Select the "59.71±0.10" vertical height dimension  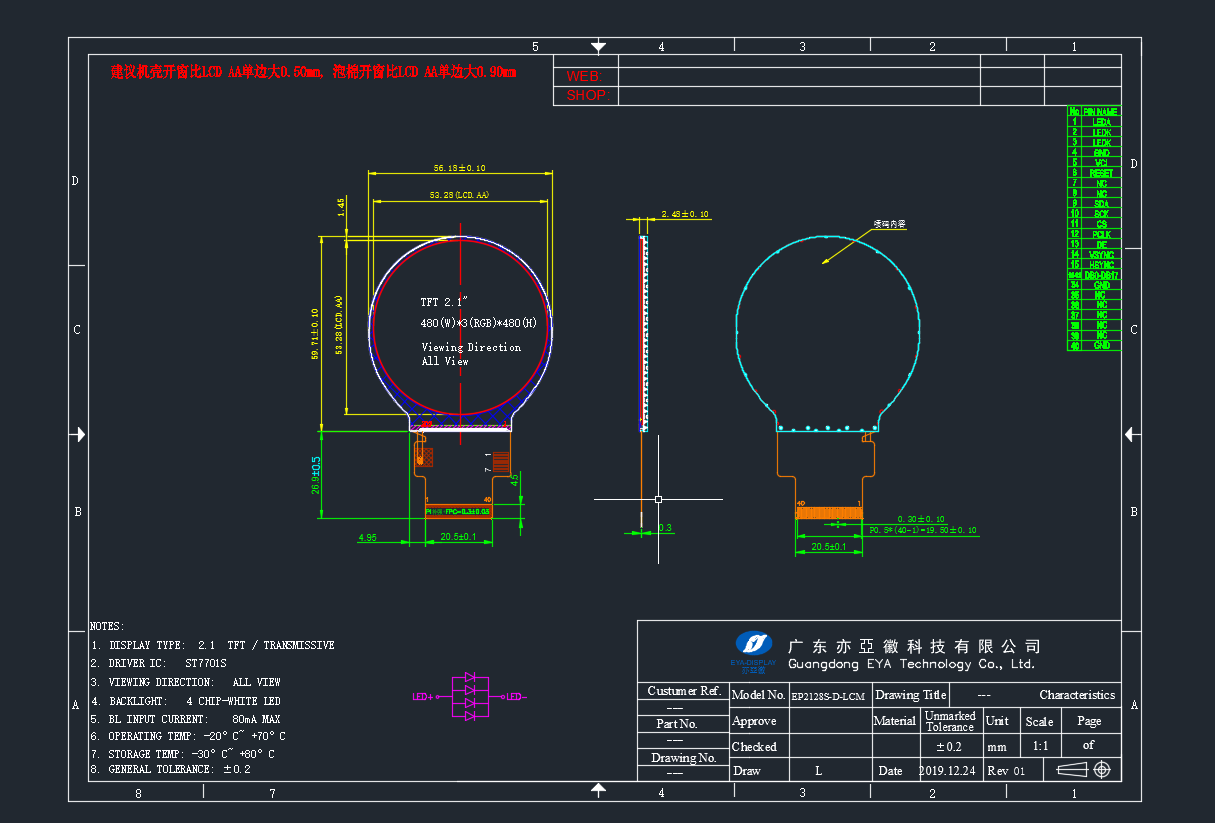pyautogui.click(x=315, y=334)
